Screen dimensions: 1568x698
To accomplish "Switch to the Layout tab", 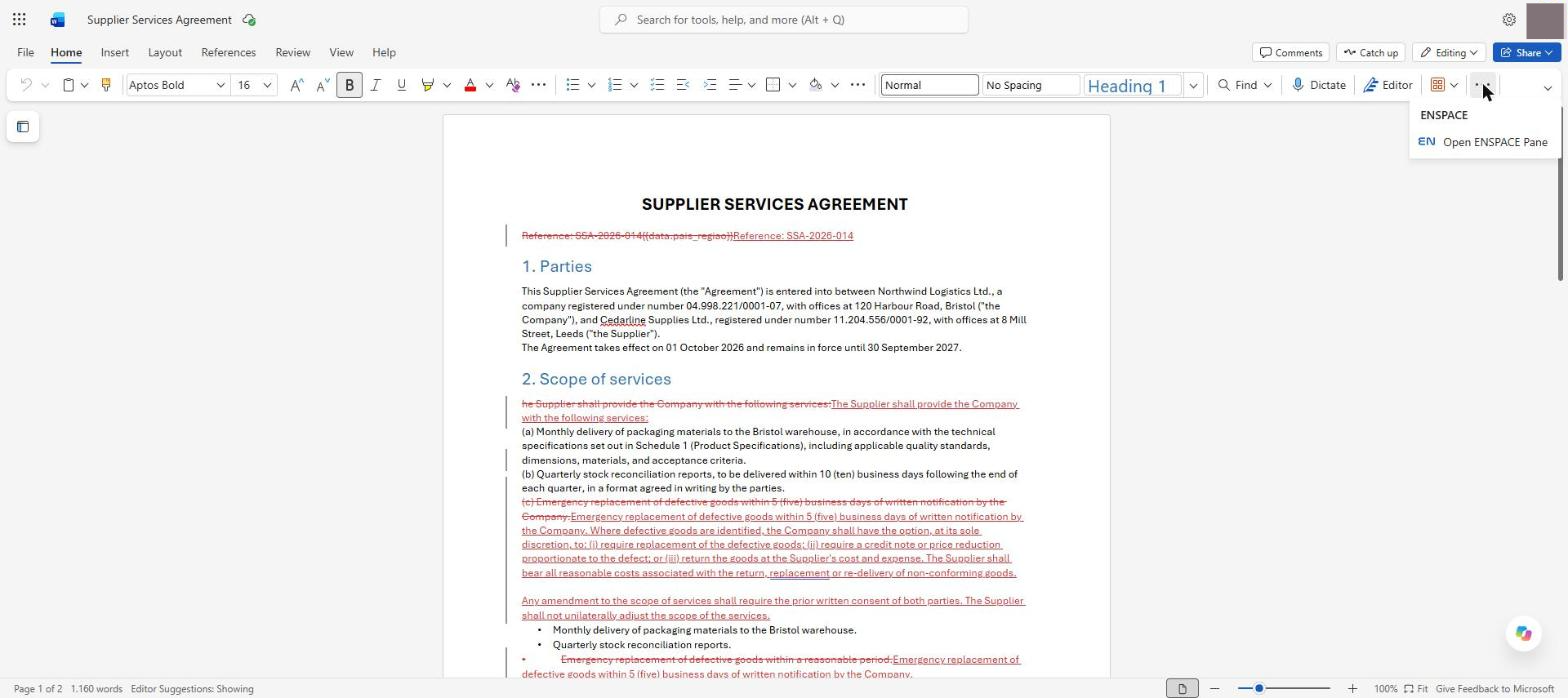I will coord(165,52).
